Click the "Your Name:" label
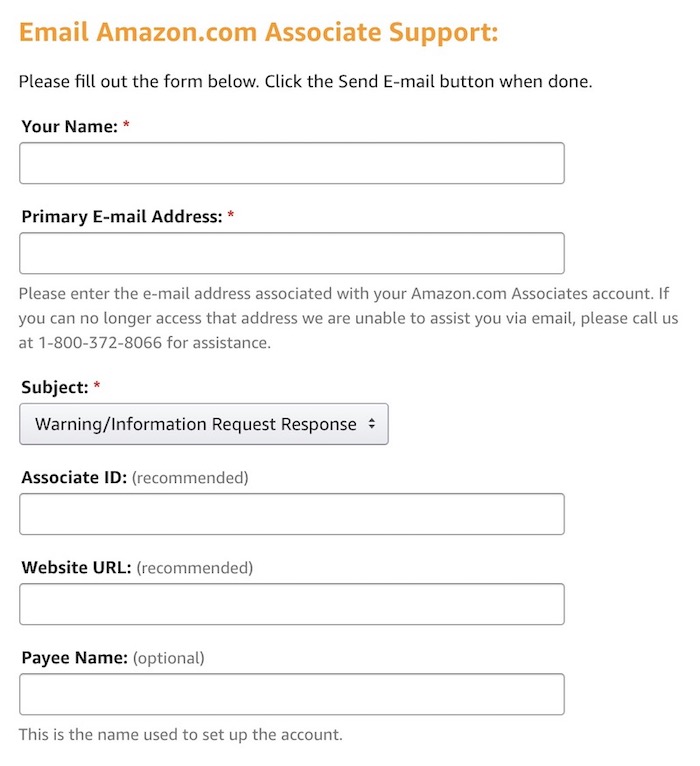Image resolution: width=700 pixels, height=766 pixels. pos(69,127)
